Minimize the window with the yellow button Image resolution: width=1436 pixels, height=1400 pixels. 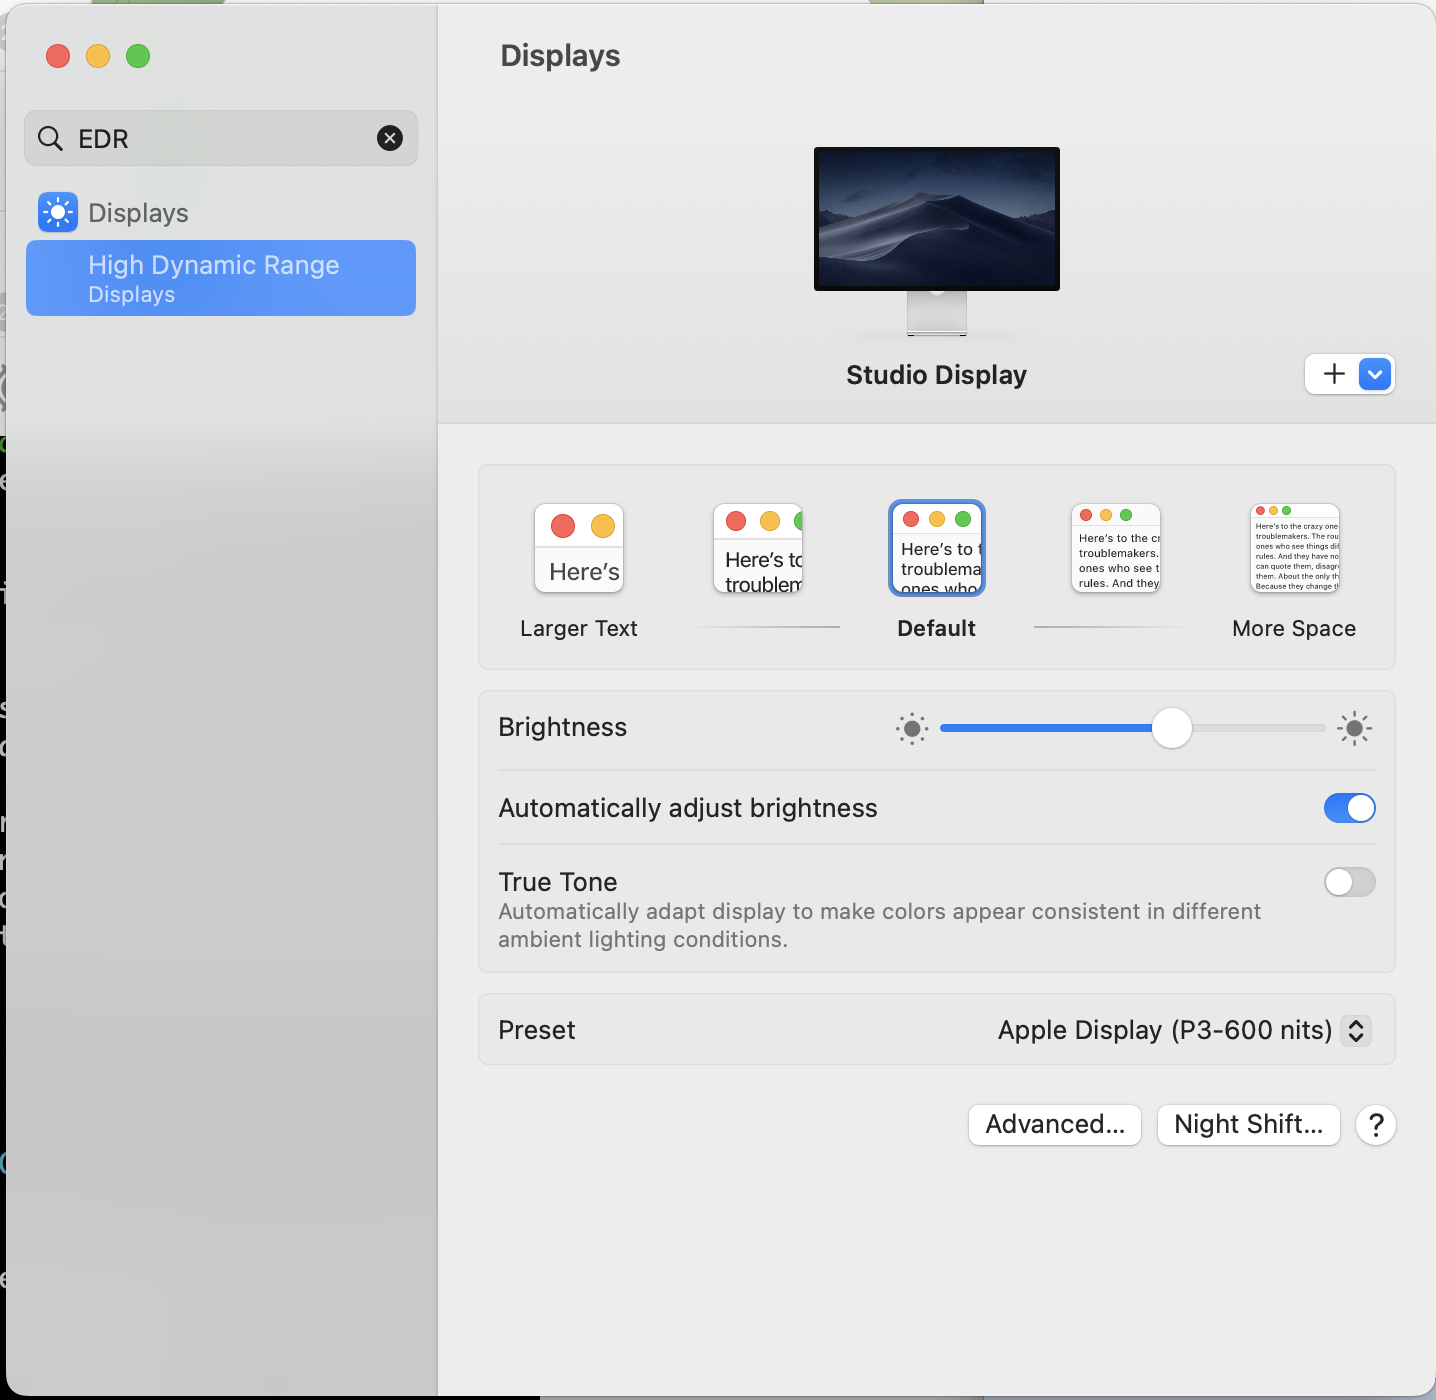[98, 56]
